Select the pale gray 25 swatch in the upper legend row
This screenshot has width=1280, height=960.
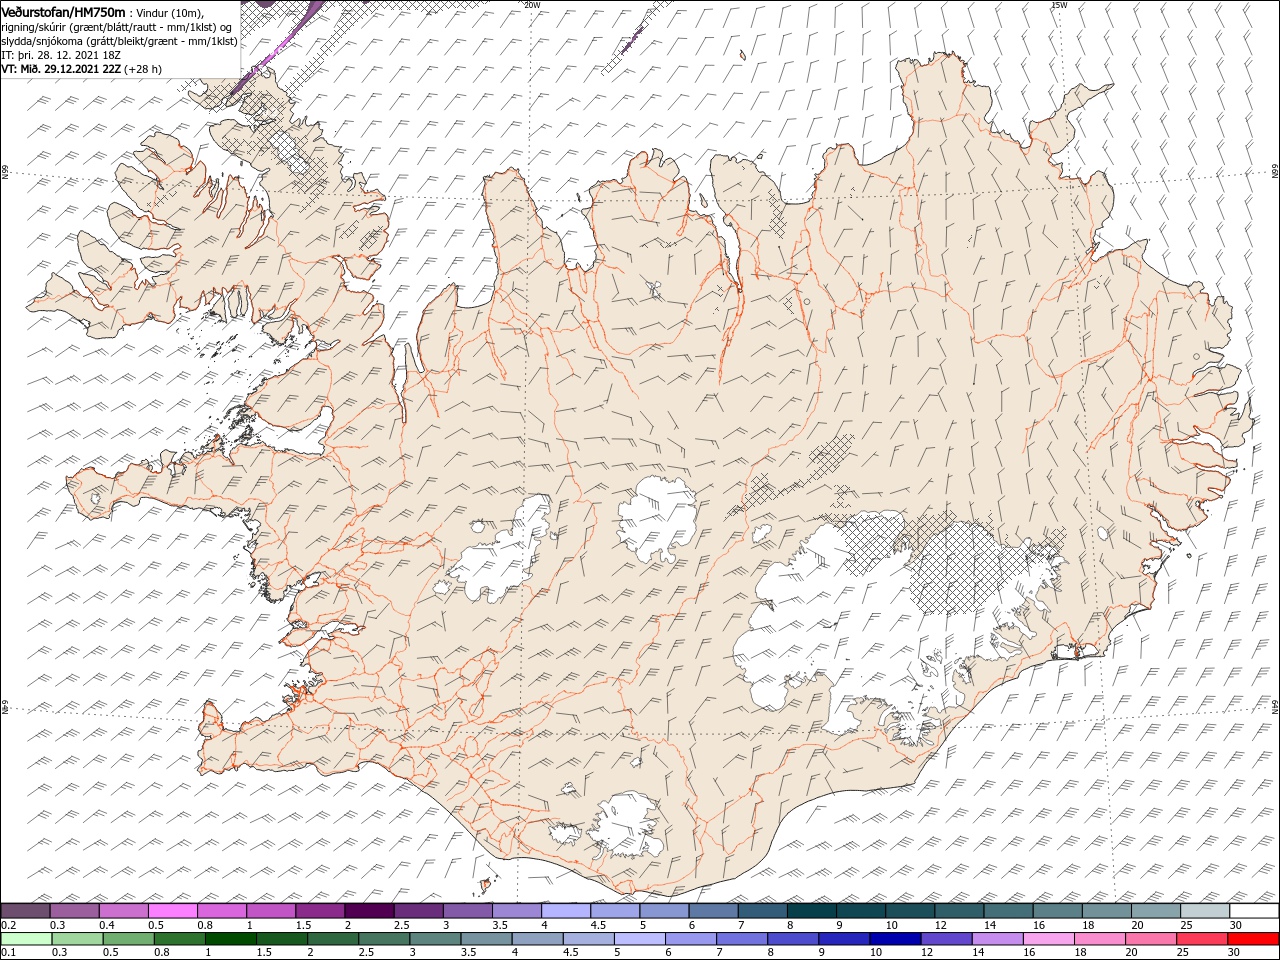point(1204,911)
